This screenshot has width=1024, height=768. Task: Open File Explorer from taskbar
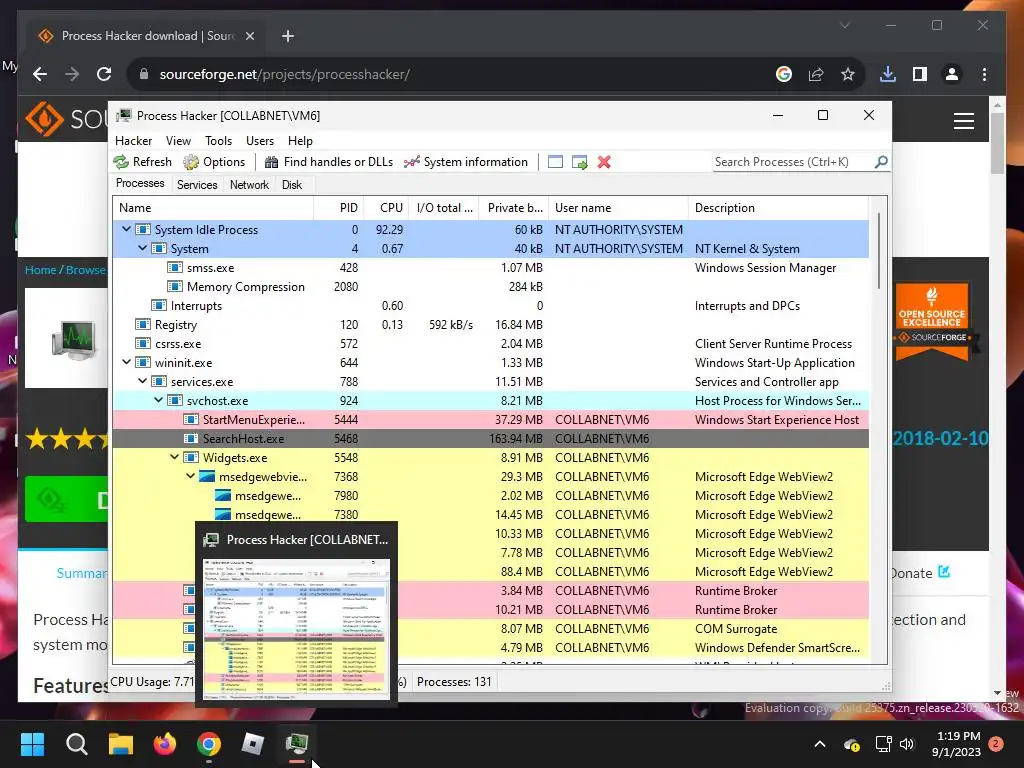point(121,744)
